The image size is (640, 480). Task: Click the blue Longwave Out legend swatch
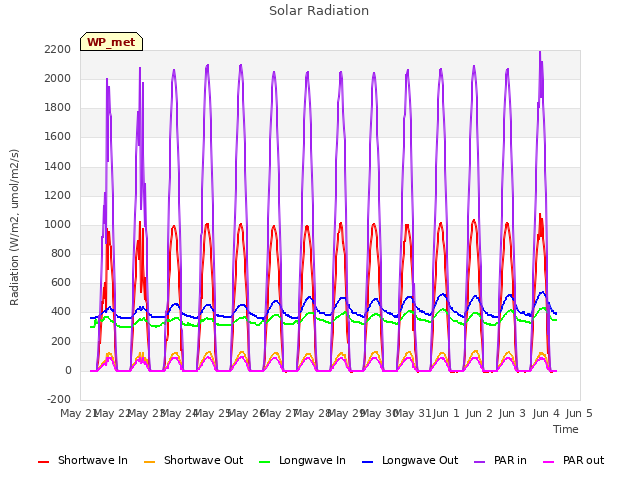click(x=367, y=462)
